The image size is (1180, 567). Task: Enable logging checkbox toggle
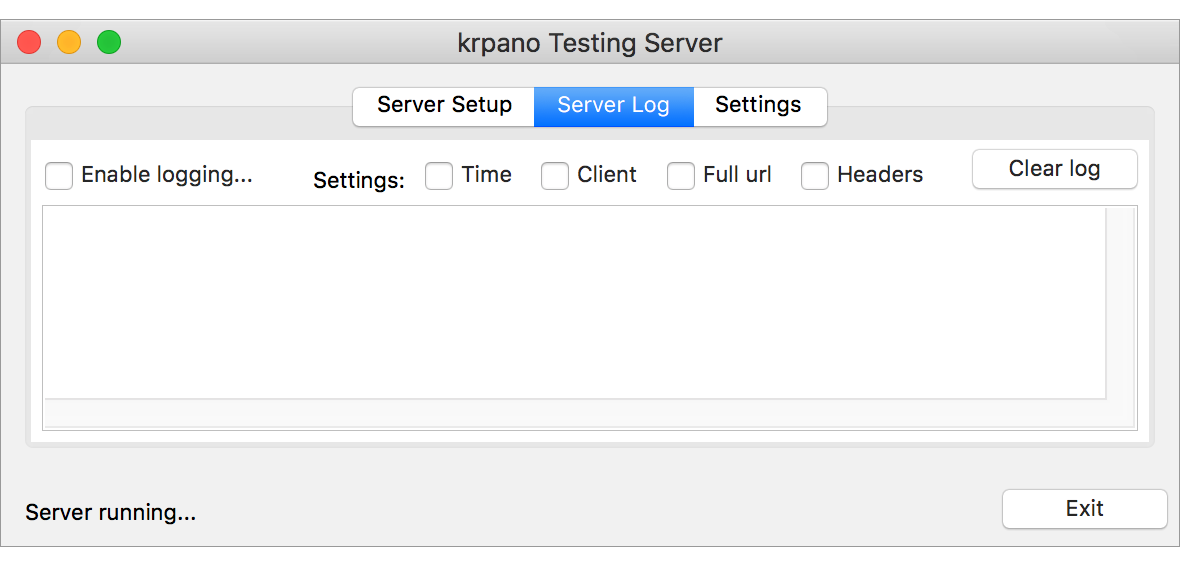[x=59, y=176]
